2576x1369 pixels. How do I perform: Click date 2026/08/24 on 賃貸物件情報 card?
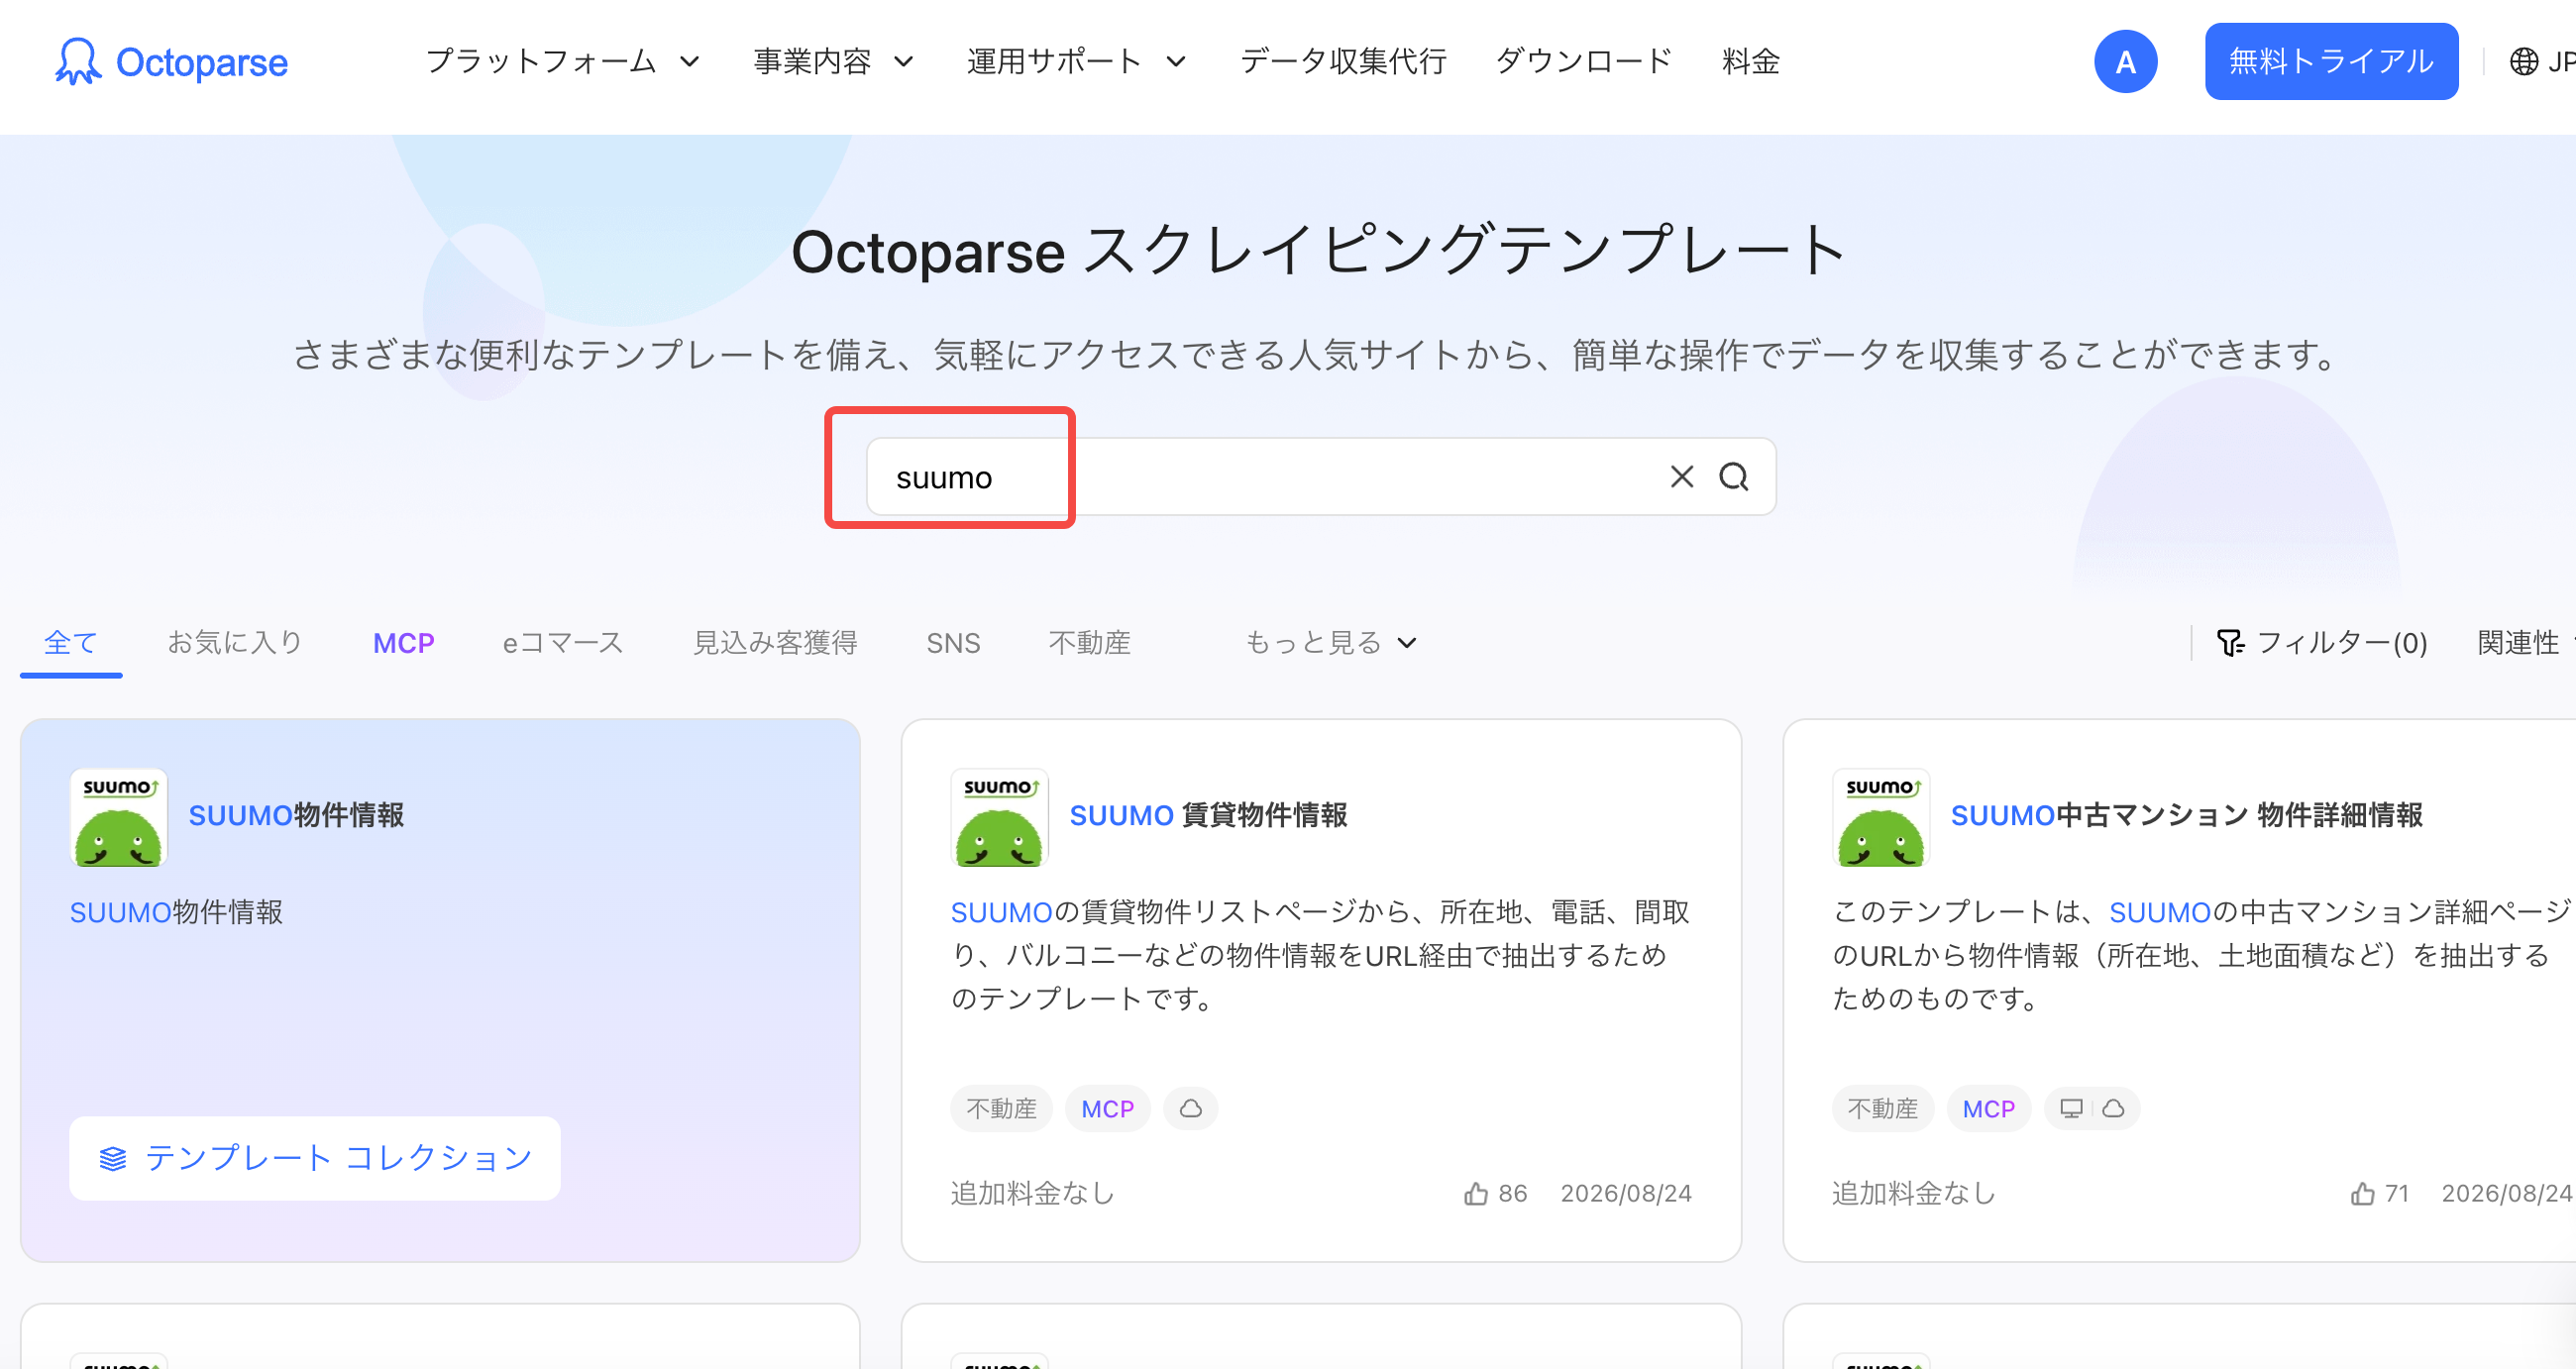click(1626, 1193)
